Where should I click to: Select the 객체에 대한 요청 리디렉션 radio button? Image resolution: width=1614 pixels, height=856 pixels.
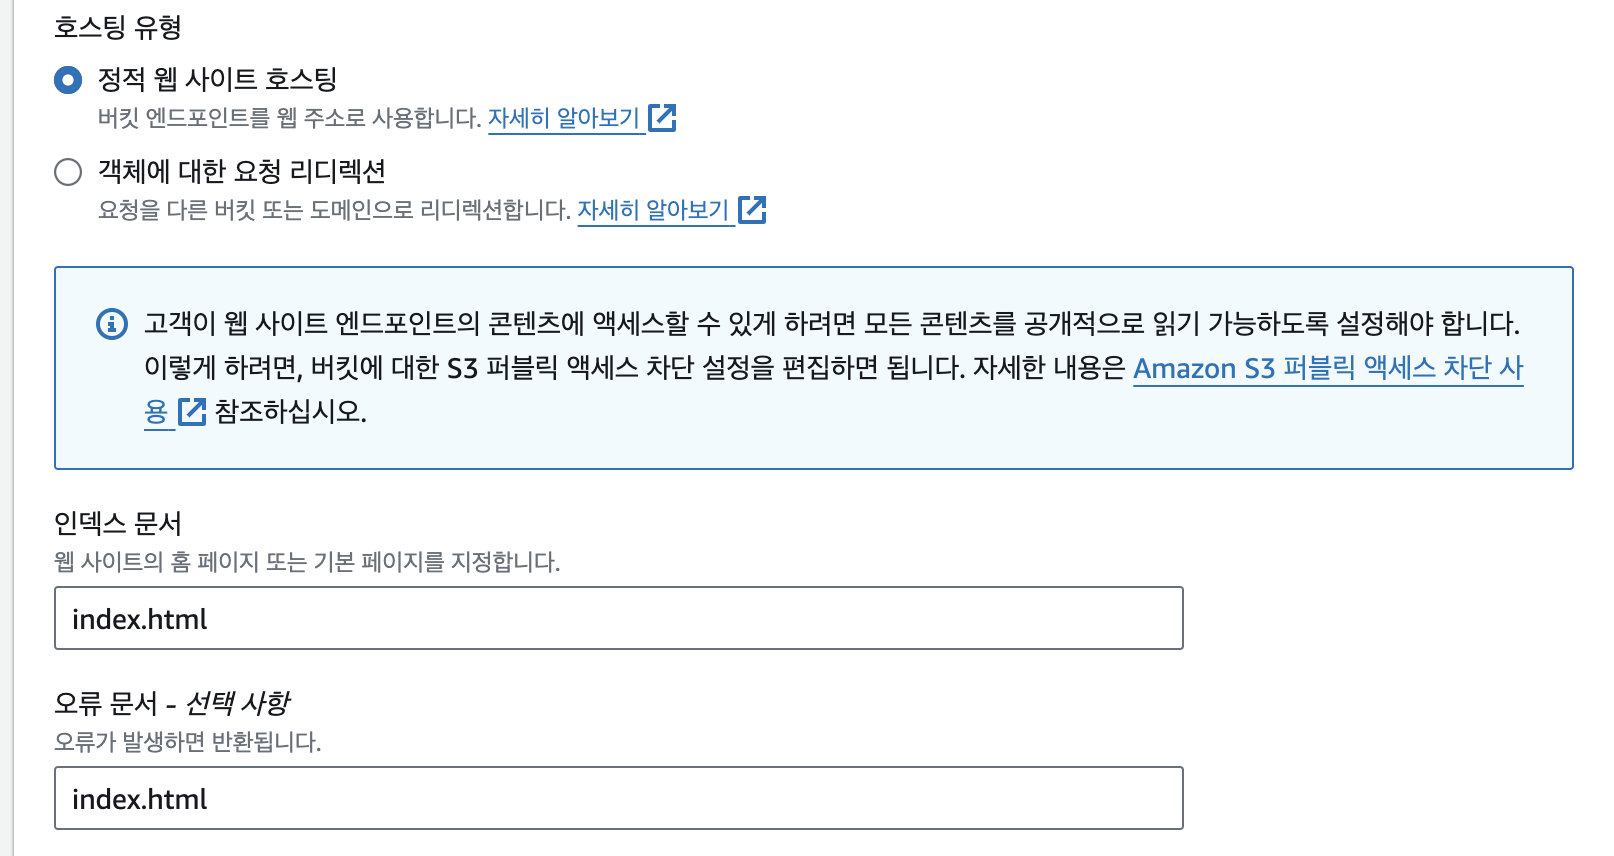tap(68, 172)
